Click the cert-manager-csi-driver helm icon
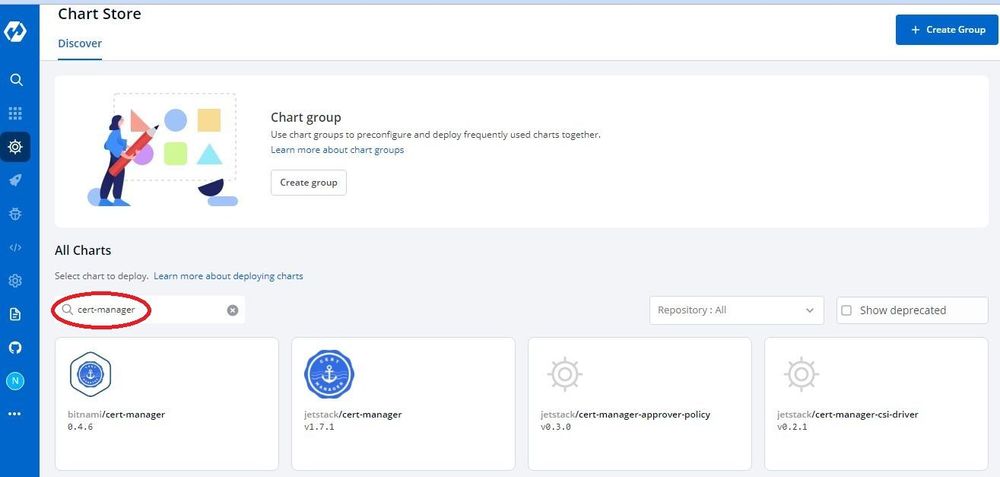Screen dimensions: 1000x477 click(801, 374)
